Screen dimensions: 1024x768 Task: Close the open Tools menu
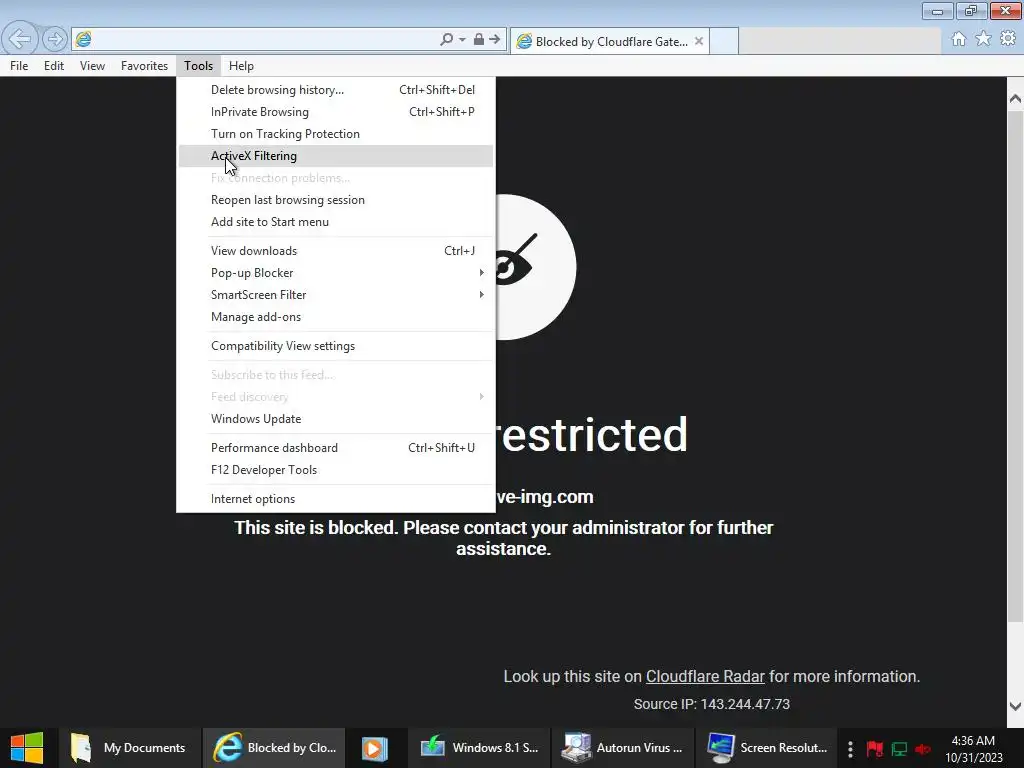199,66
